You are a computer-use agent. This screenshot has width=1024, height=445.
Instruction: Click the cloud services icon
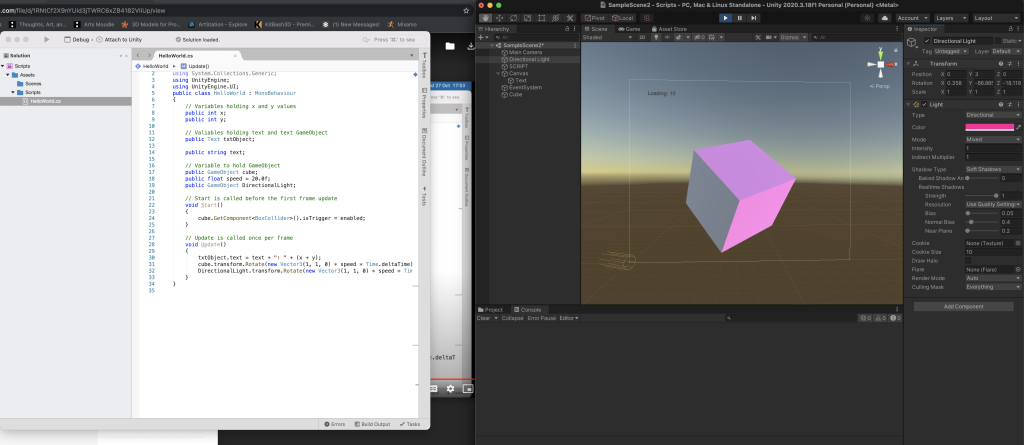[x=883, y=18]
